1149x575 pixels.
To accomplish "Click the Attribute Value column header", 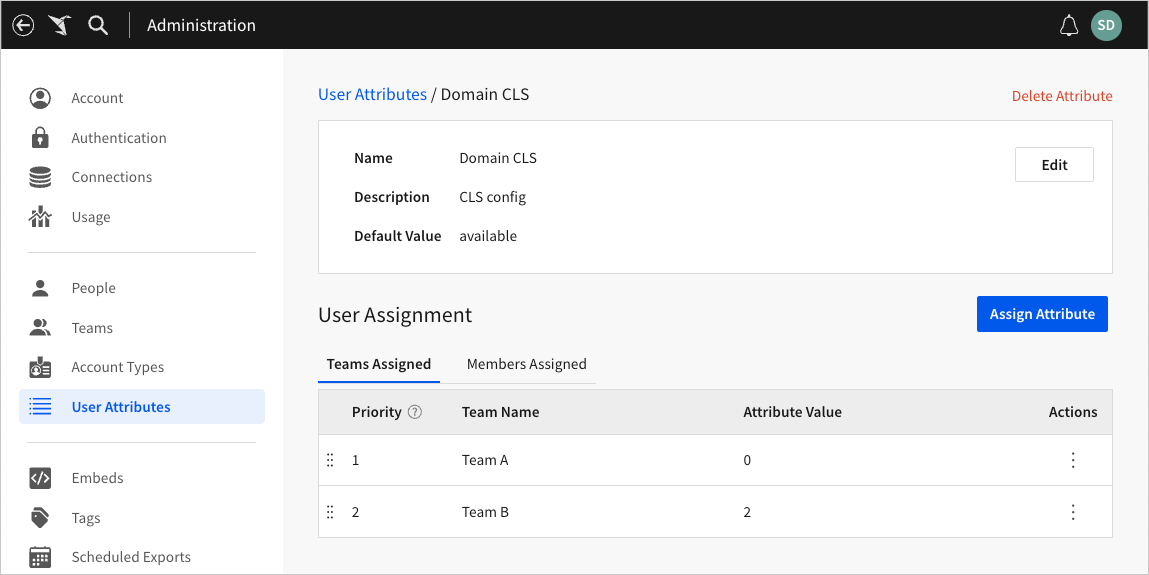I will [x=792, y=412].
